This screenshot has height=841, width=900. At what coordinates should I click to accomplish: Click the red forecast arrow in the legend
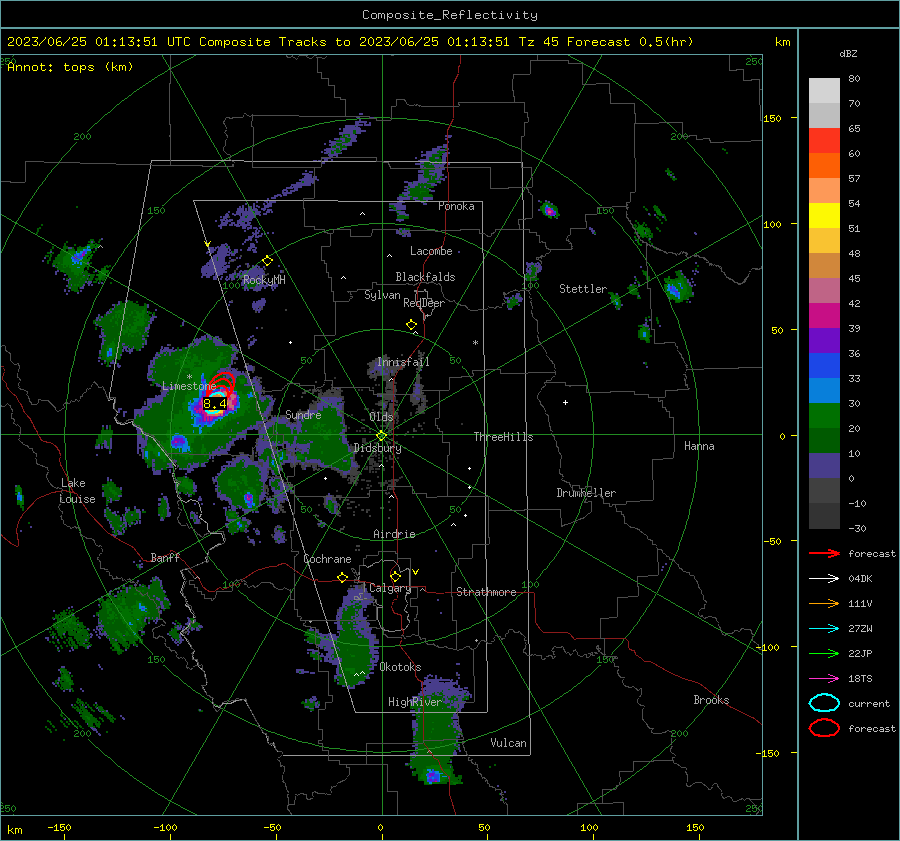(824, 553)
